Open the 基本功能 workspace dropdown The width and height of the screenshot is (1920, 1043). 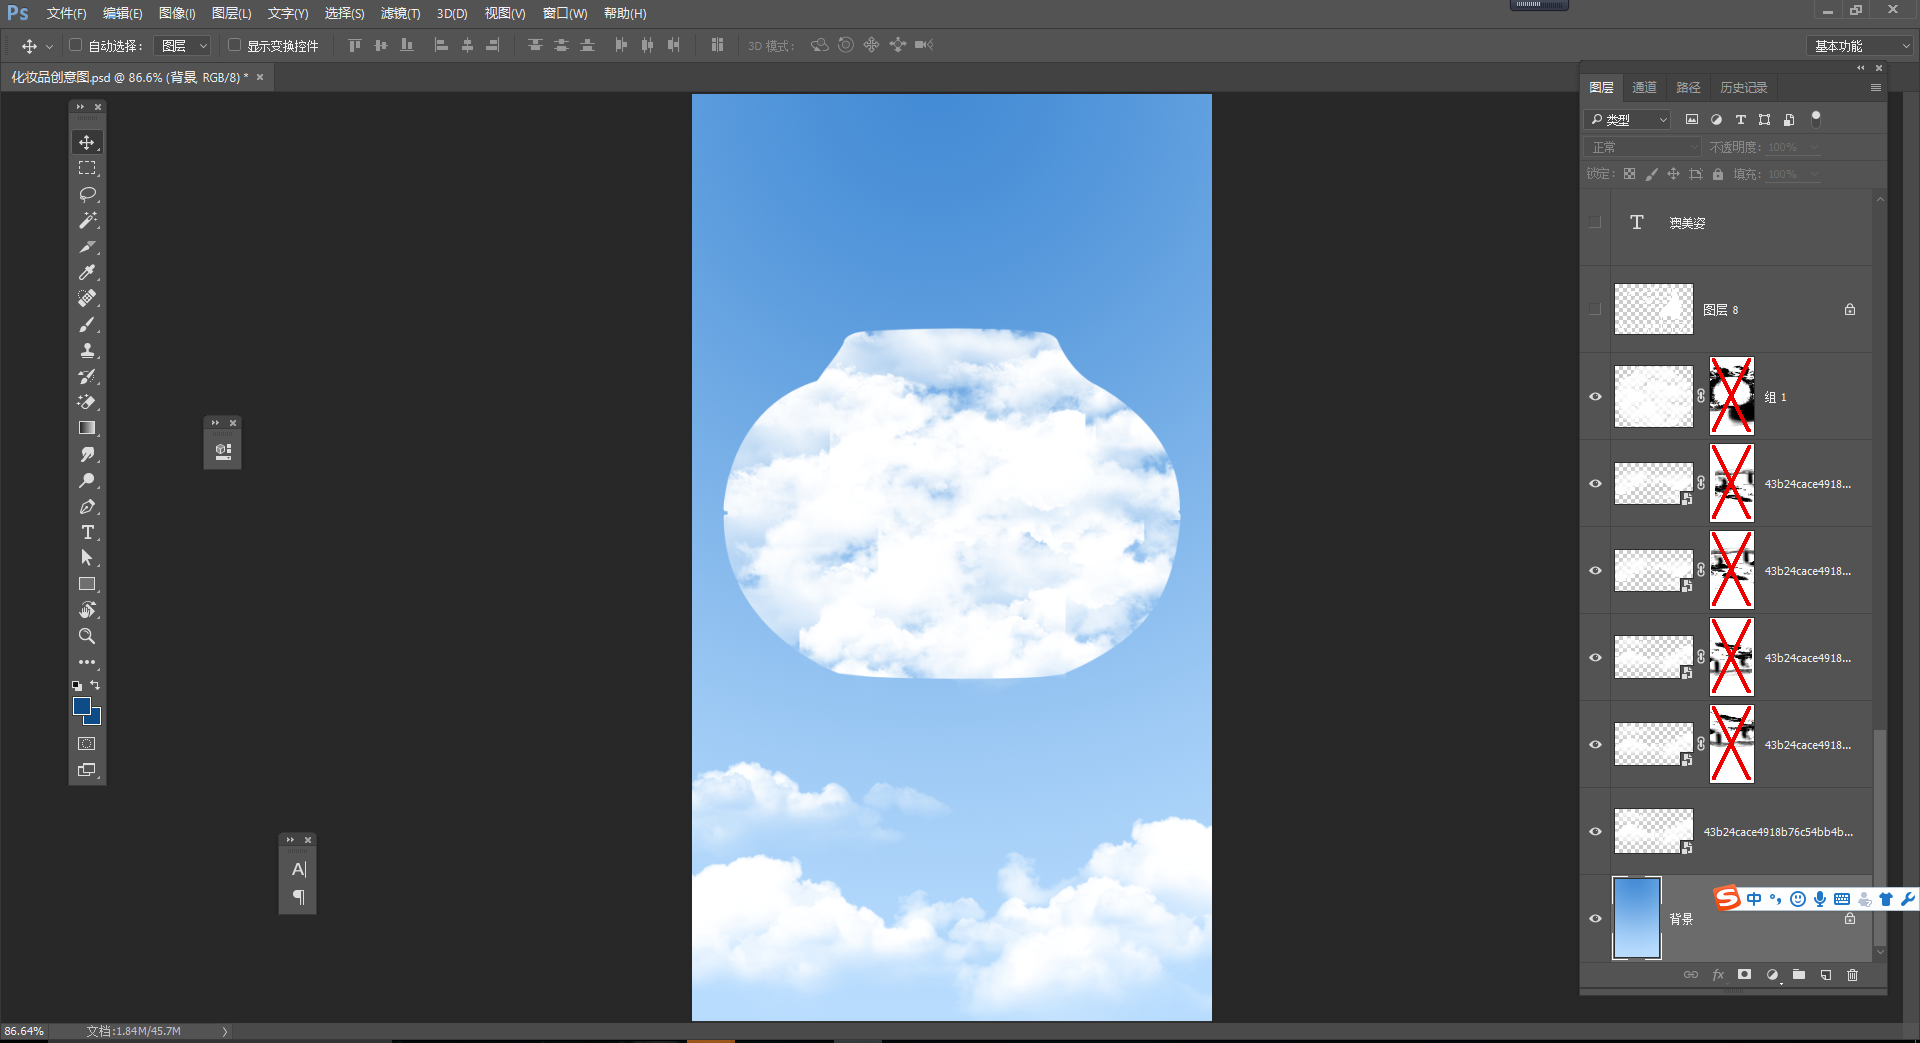(1860, 46)
